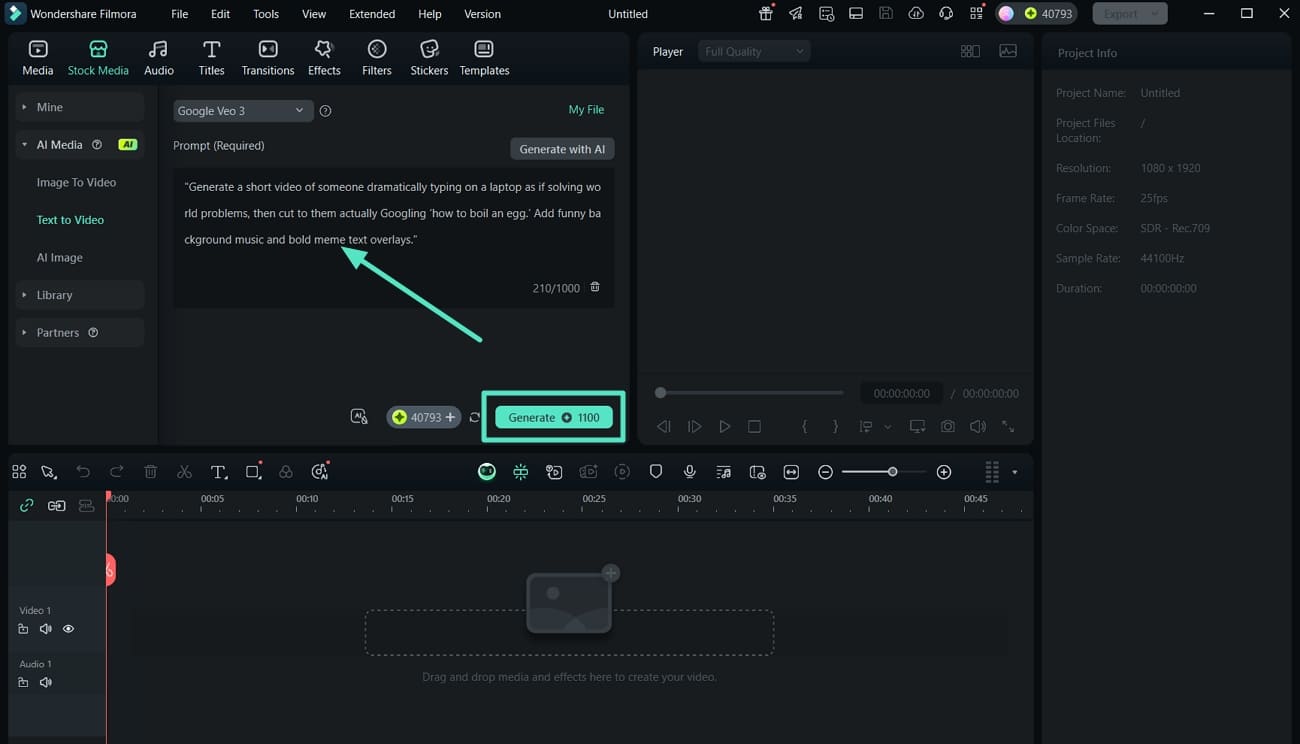Viewport: 1300px width, 744px height.
Task: Open the color grading circles icon
Action: tap(286, 472)
